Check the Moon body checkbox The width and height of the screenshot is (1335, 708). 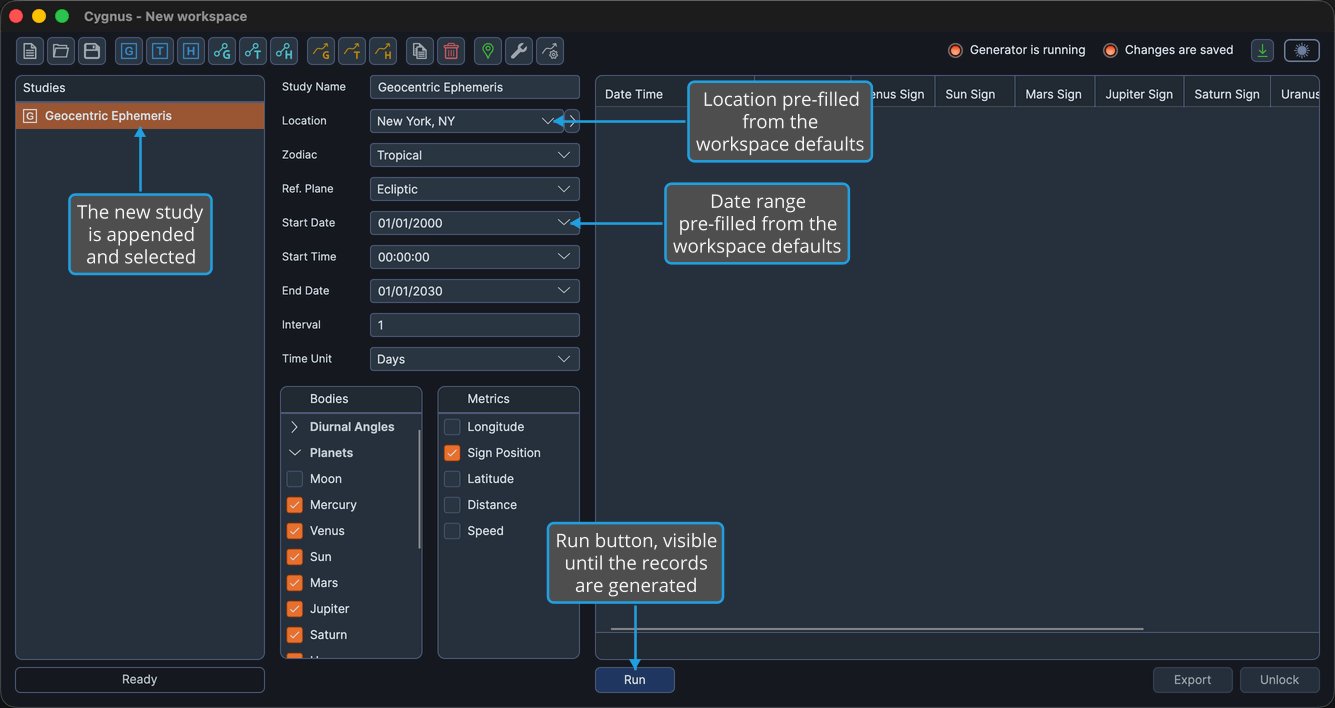coord(295,479)
